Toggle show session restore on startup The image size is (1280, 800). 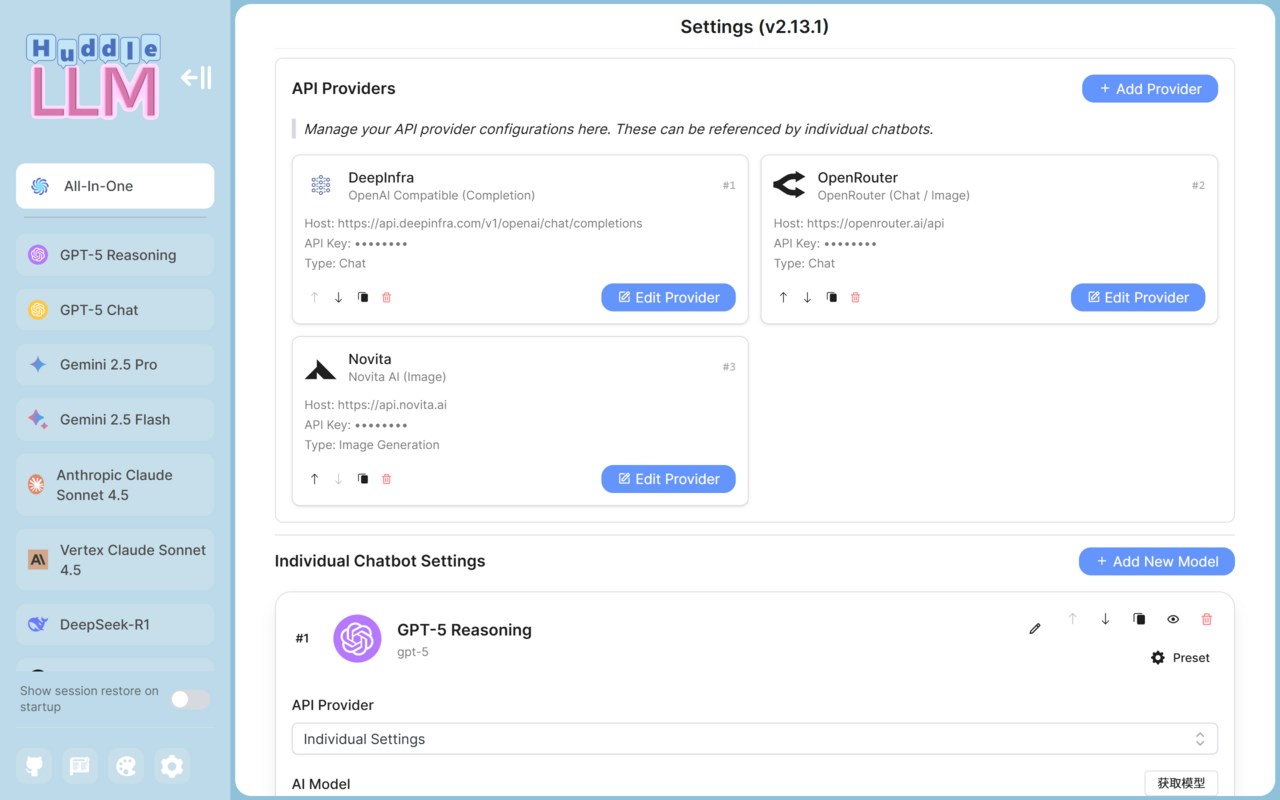[190, 699]
